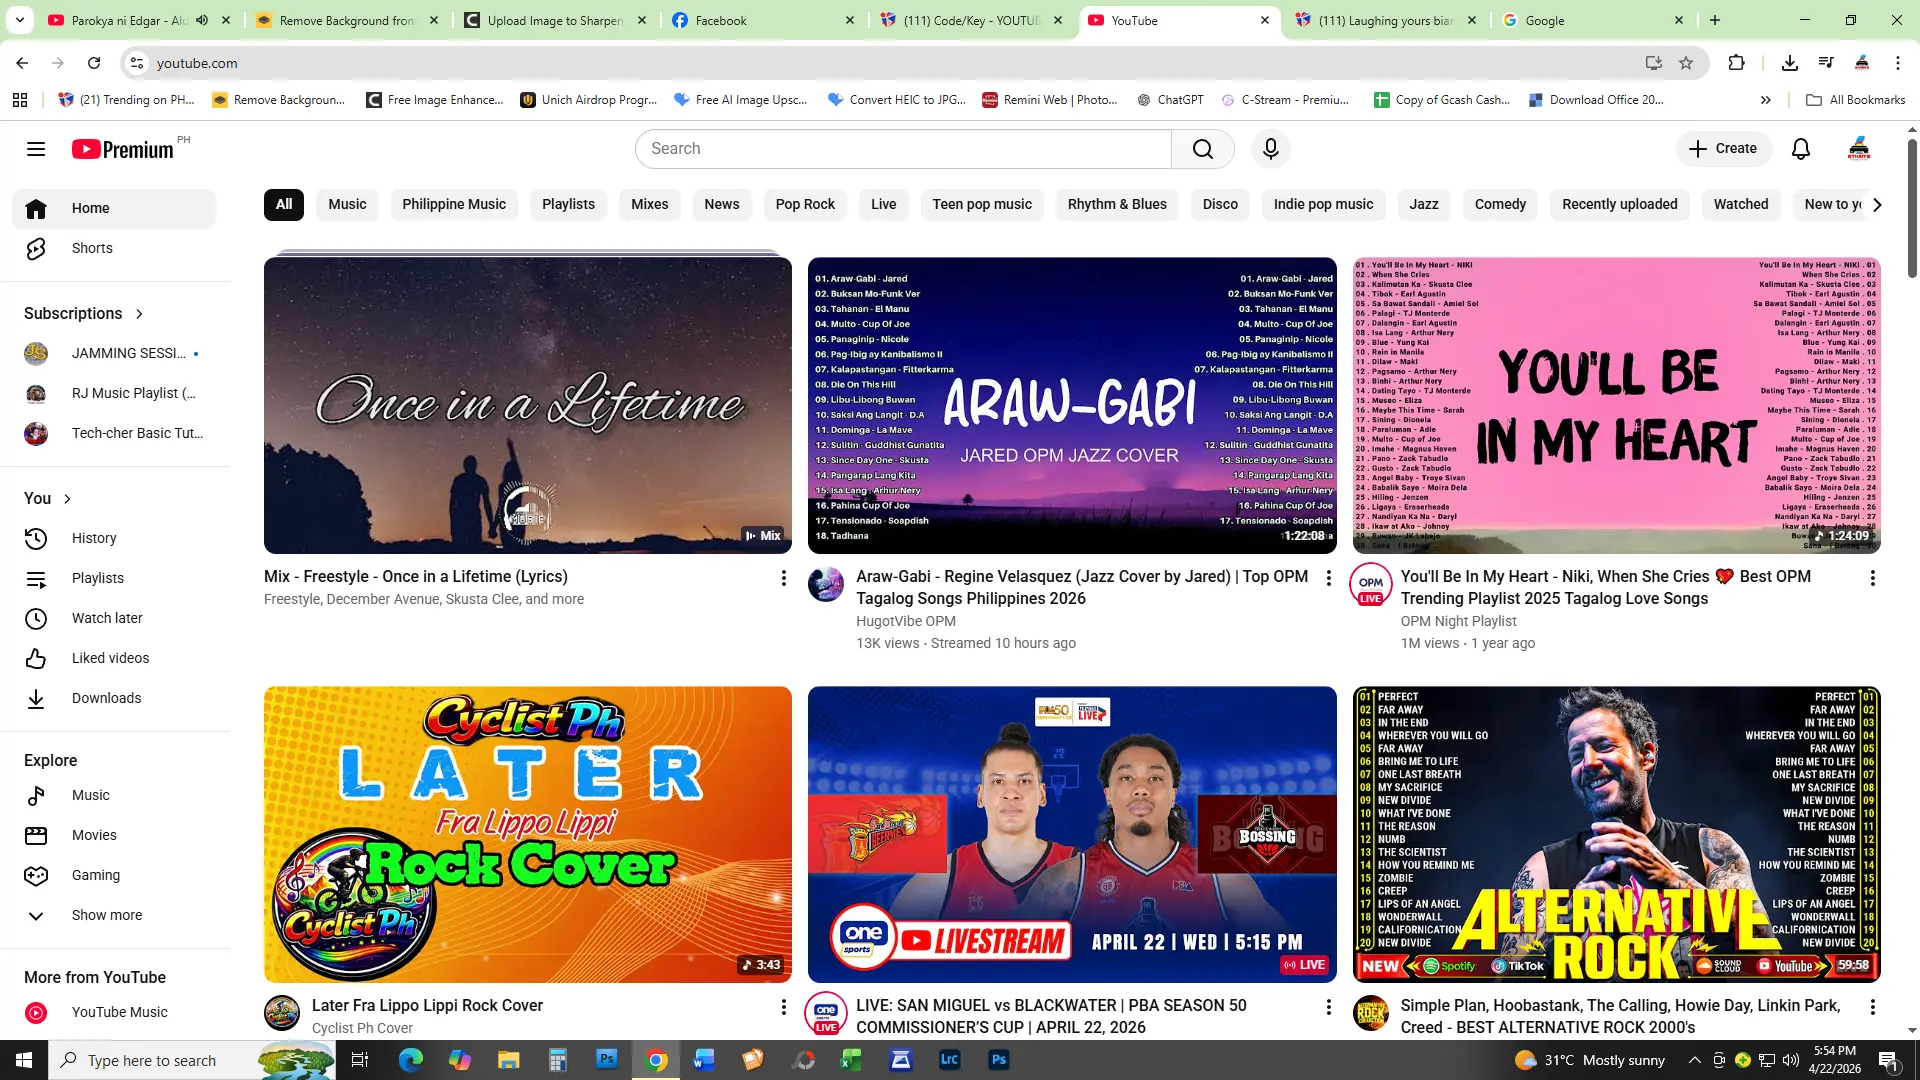Open Microsoft Word from the taskbar
This screenshot has height=1080, width=1920.
(704, 1060)
